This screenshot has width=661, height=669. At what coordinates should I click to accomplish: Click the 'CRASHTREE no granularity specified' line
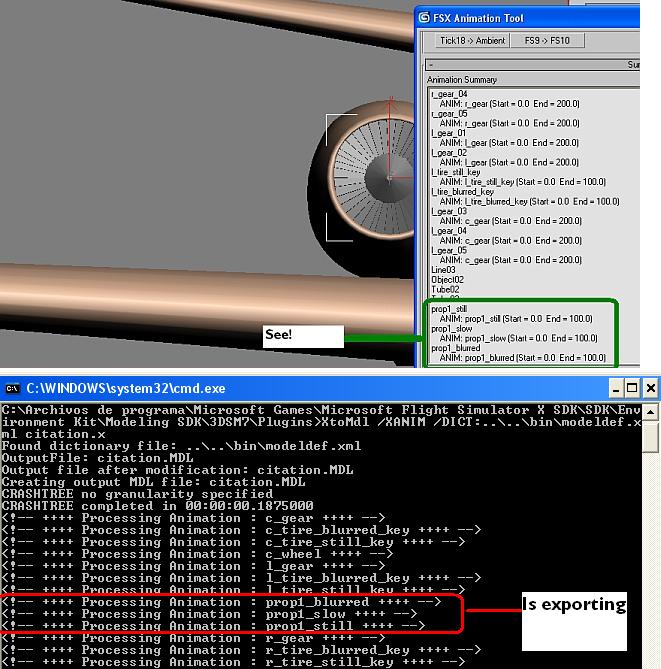click(x=137, y=494)
